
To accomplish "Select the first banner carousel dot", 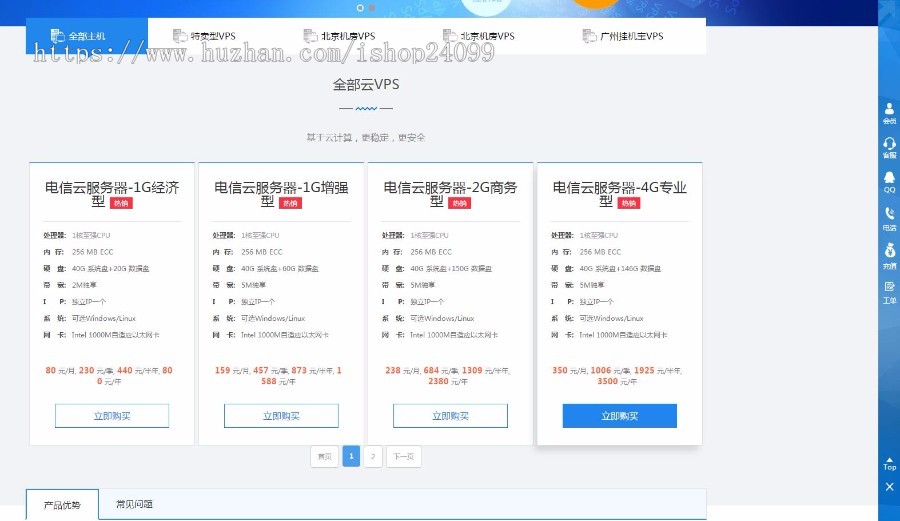I will (x=360, y=7).
